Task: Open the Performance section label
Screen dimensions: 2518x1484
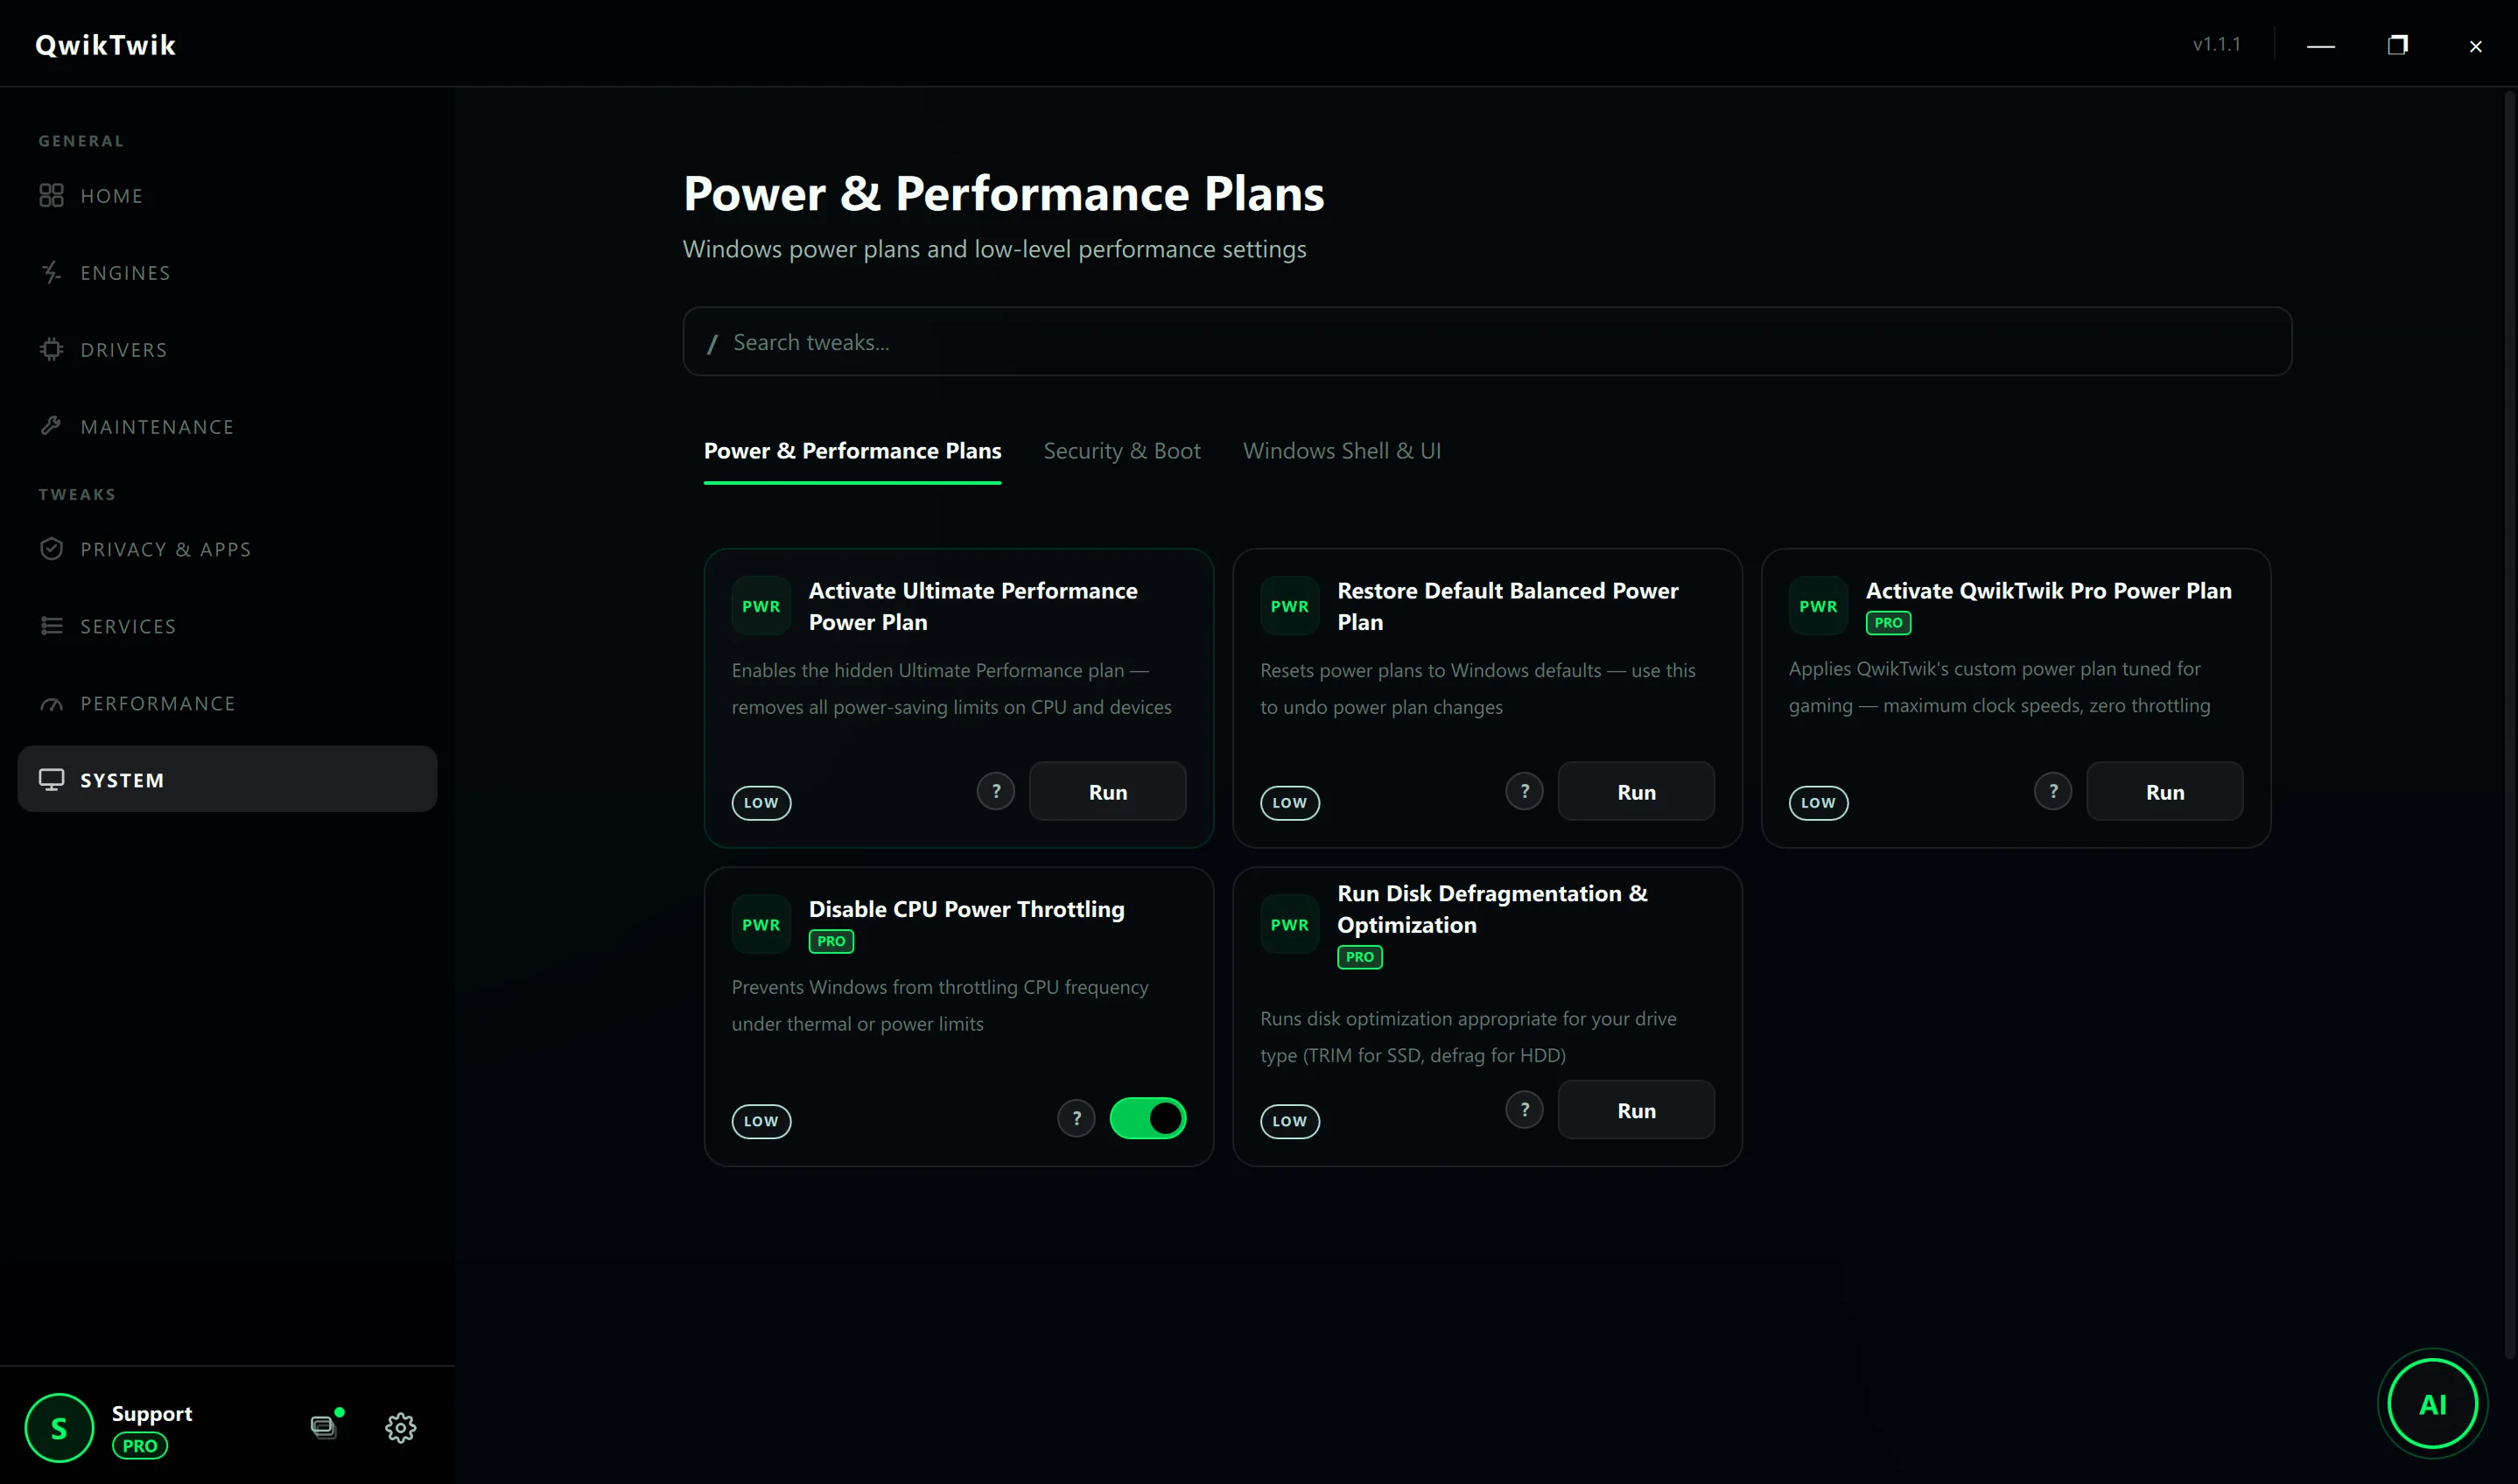Action: pos(158,704)
